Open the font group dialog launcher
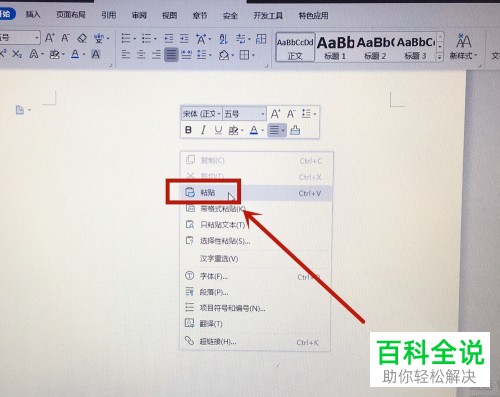This screenshot has height=397, width=500. 111,65
